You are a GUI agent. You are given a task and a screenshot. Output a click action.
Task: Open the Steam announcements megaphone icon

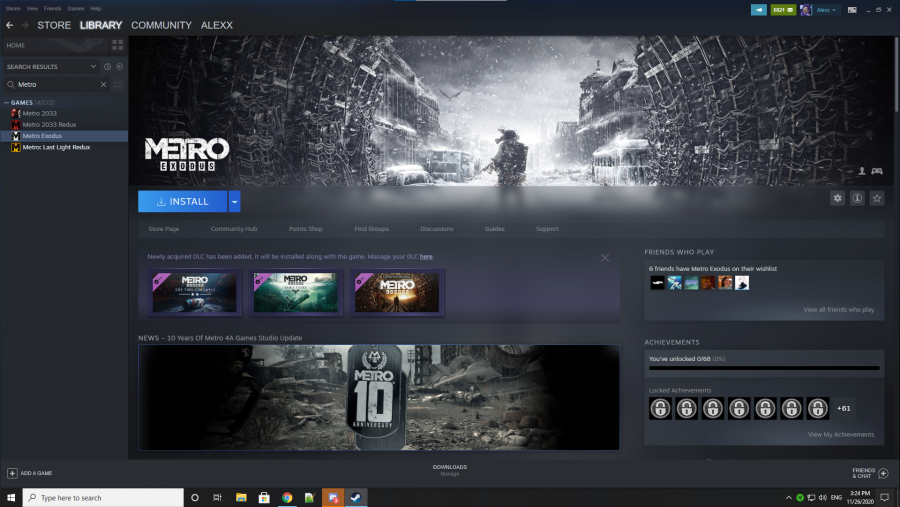pyautogui.click(x=759, y=10)
